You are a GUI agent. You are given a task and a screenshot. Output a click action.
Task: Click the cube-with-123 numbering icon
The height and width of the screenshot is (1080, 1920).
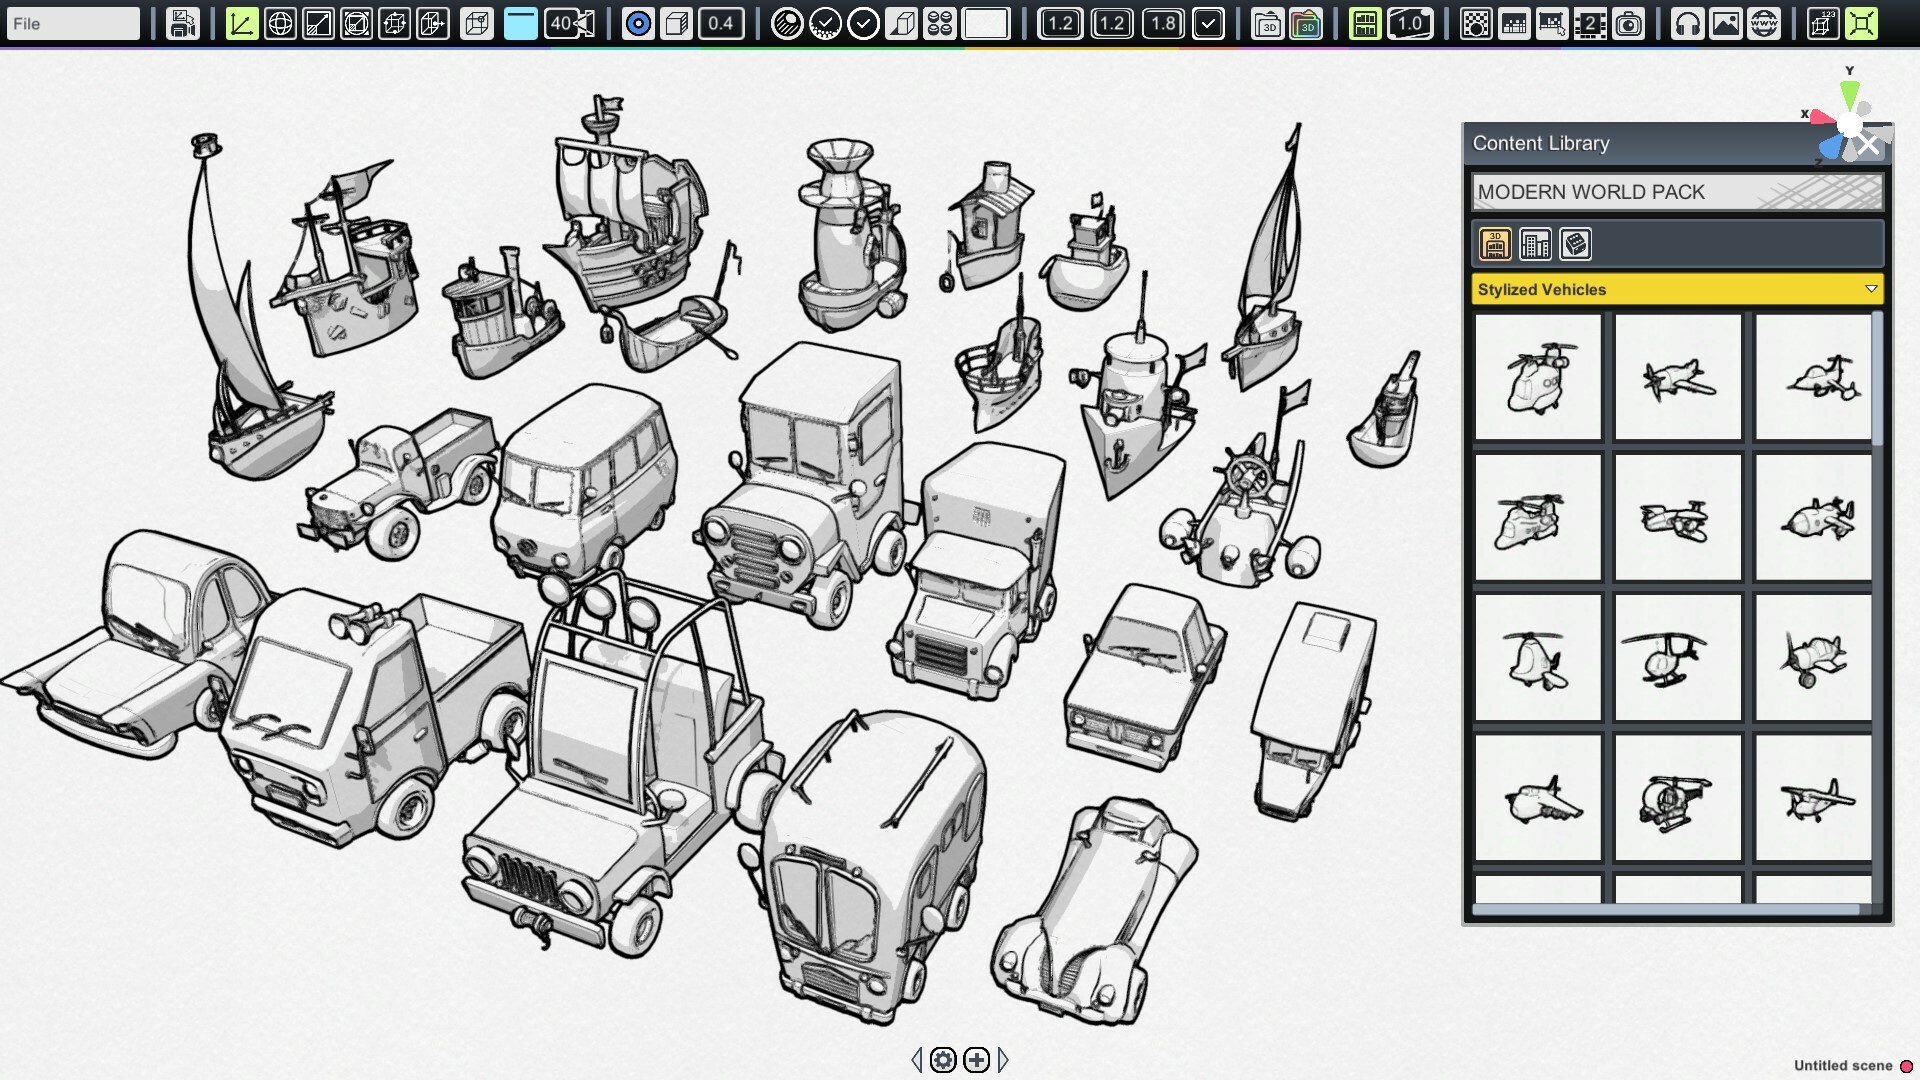[x=1822, y=22]
